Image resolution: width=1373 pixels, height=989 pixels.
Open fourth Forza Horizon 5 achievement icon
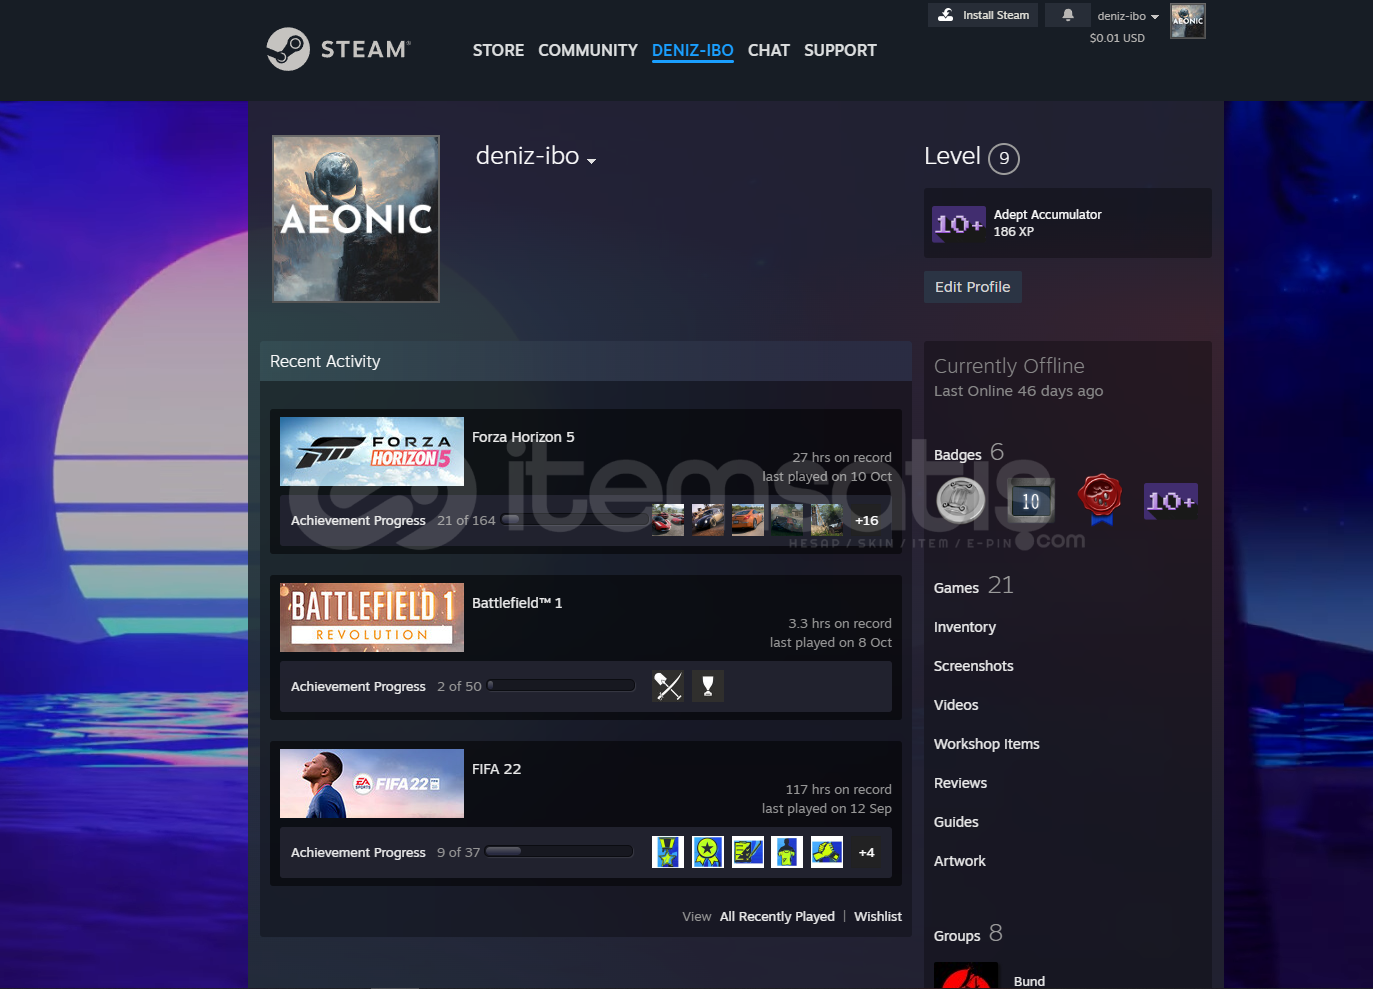[787, 520]
